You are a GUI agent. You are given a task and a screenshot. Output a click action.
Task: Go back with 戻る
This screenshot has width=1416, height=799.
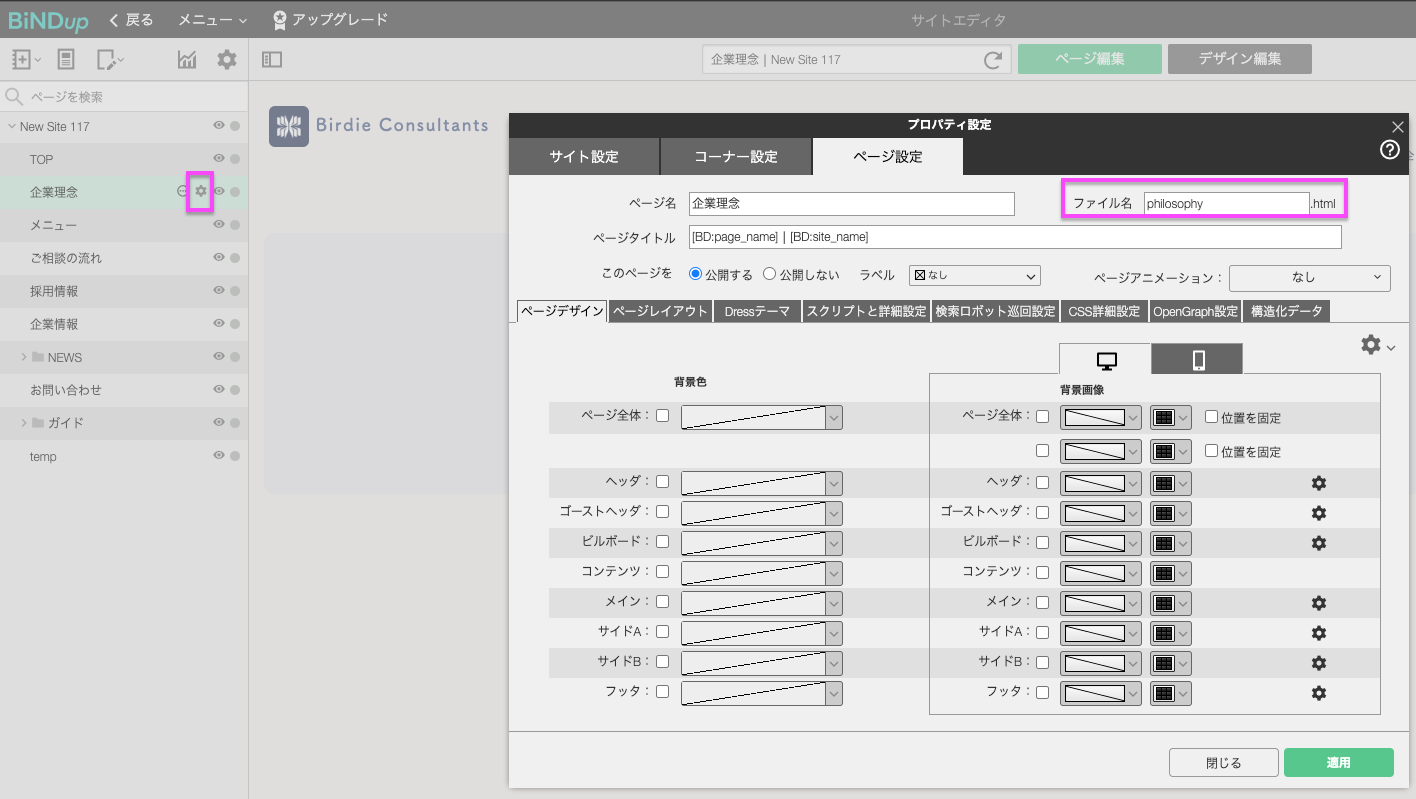coord(131,20)
